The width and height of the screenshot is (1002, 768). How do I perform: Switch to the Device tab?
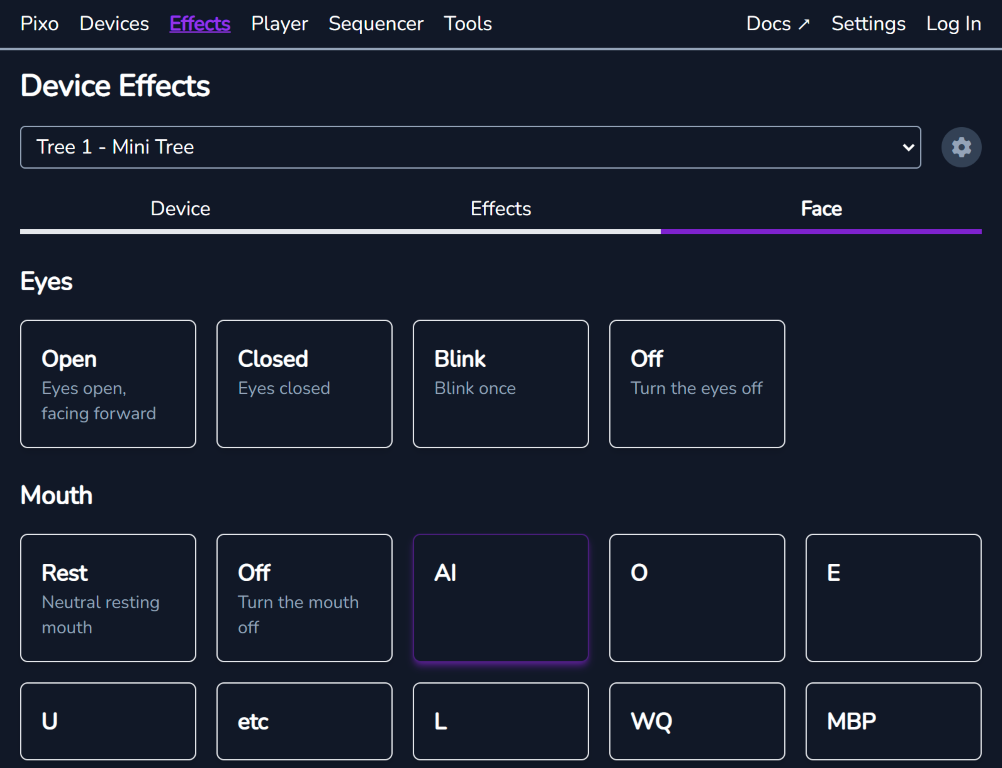pos(180,209)
